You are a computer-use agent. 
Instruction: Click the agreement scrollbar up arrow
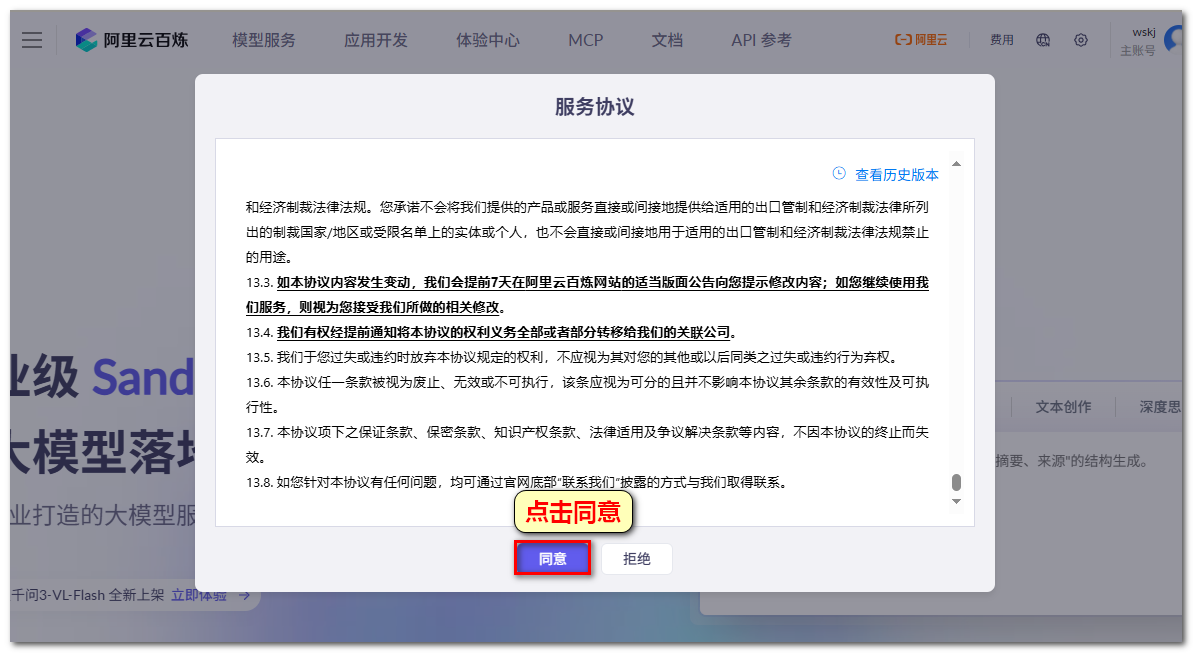pyautogui.click(x=956, y=164)
